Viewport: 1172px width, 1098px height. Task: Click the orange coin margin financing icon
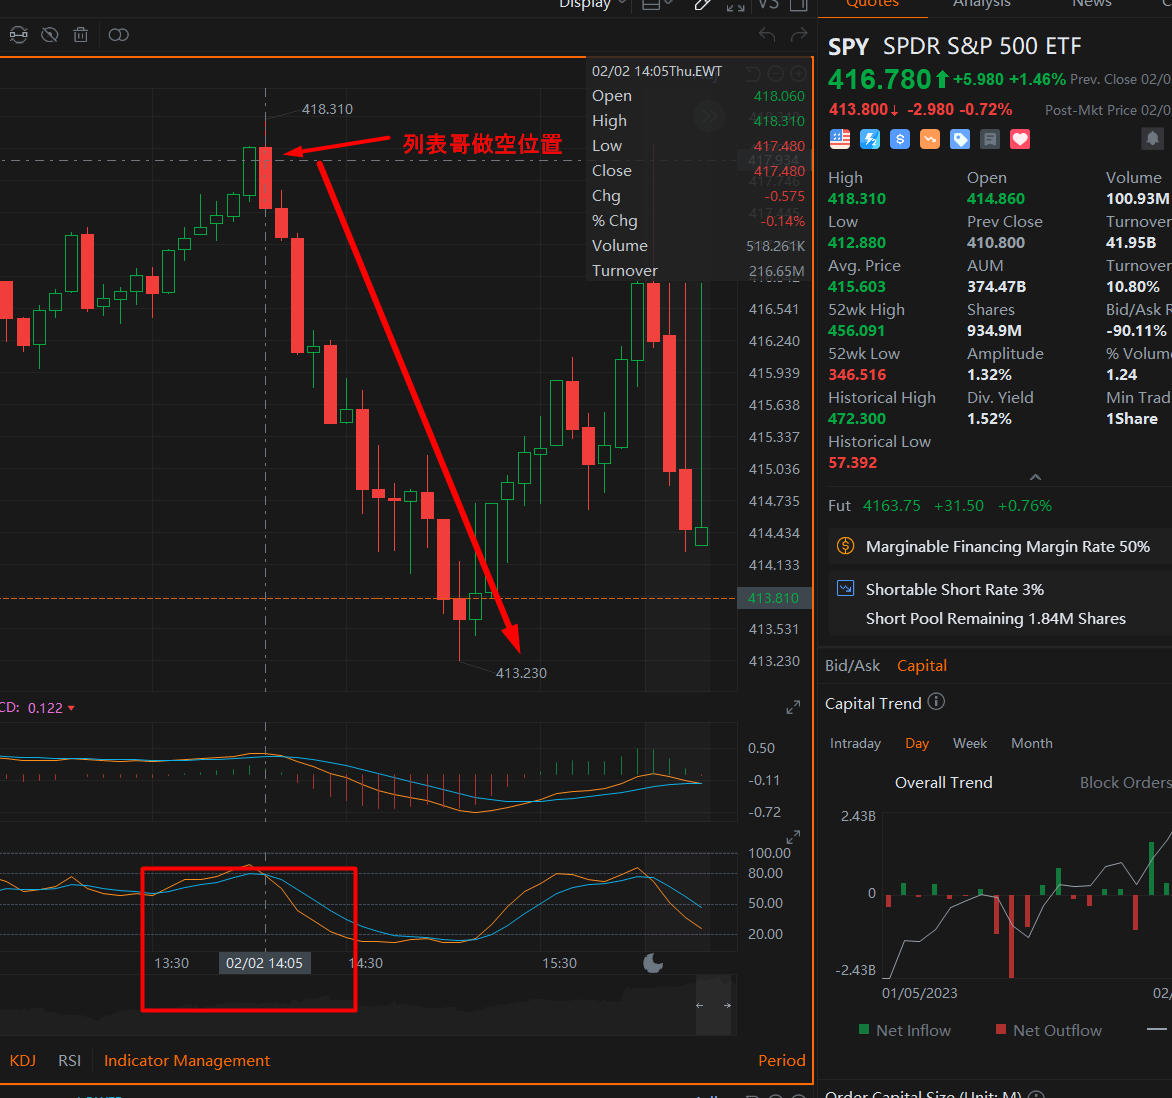tap(845, 546)
